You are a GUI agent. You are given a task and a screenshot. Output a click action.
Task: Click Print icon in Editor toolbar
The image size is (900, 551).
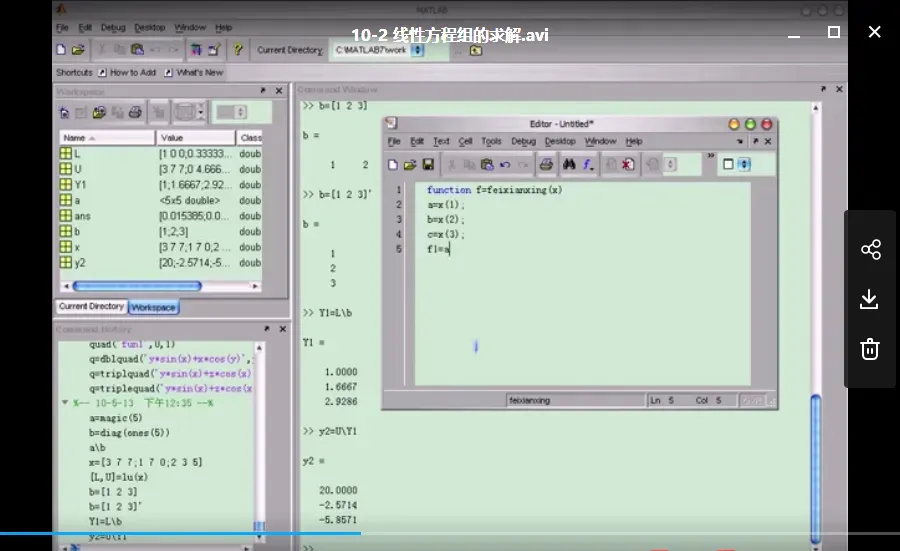point(546,165)
